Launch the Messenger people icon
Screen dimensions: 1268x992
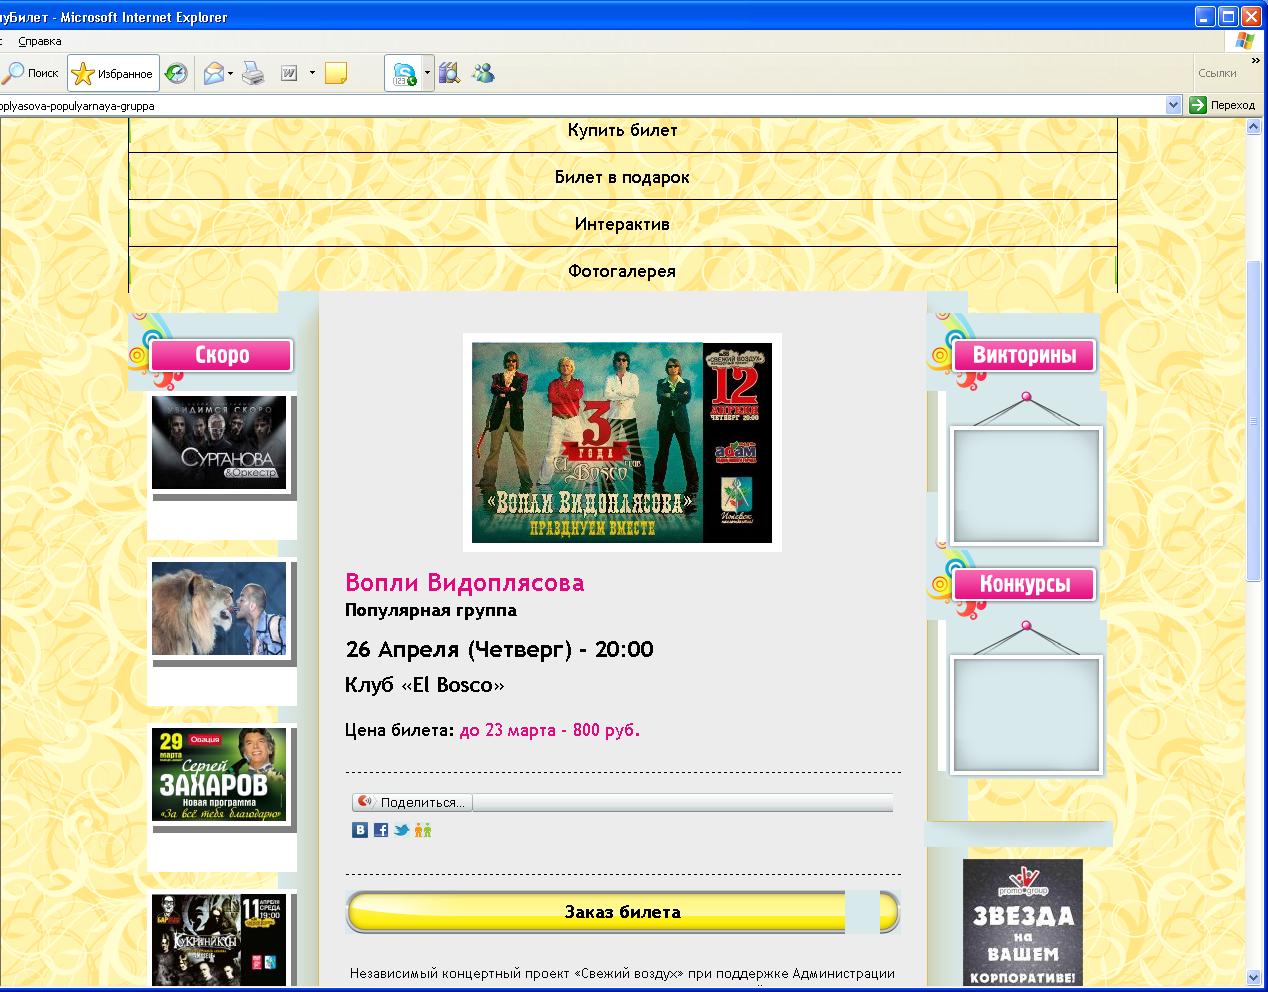(x=484, y=73)
